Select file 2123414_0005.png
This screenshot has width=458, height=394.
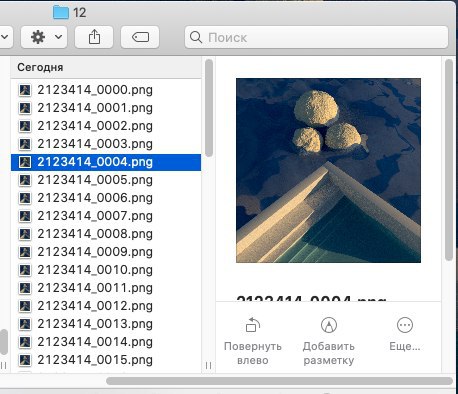tap(106, 180)
